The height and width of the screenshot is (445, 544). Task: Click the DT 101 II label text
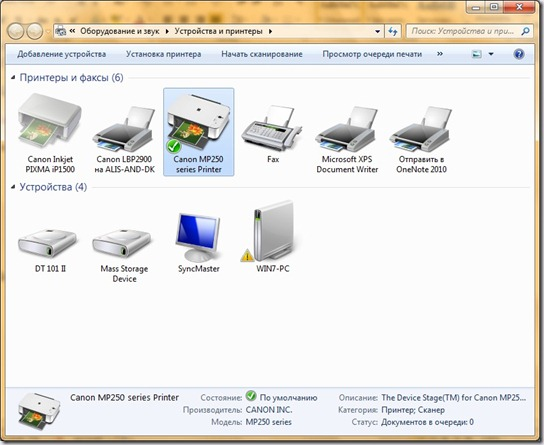coord(50,268)
